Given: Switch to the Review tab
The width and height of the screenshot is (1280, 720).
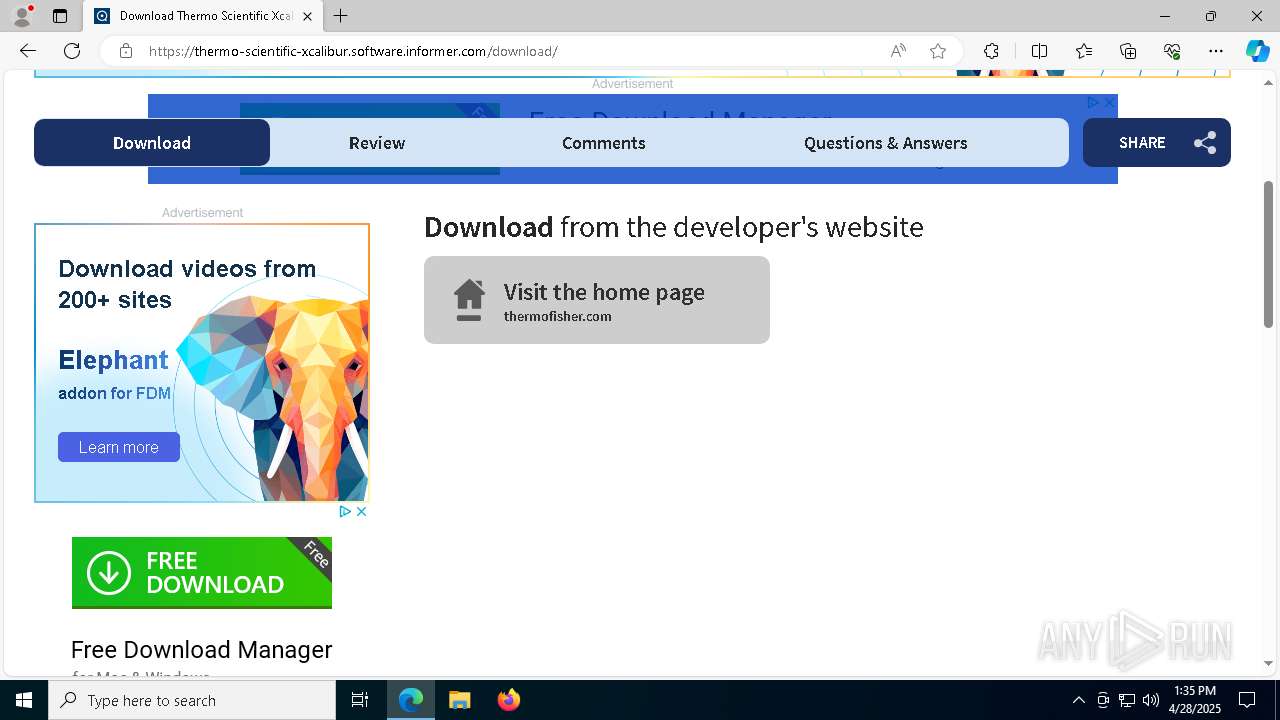Looking at the screenshot, I should click(x=377, y=143).
